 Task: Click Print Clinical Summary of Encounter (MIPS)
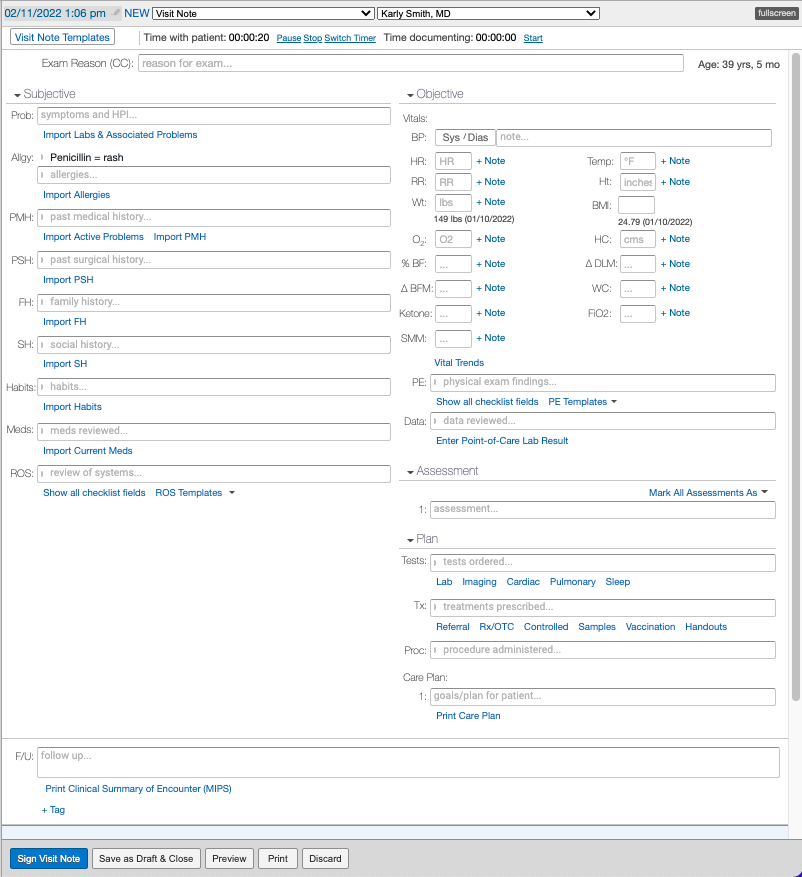tap(138, 789)
